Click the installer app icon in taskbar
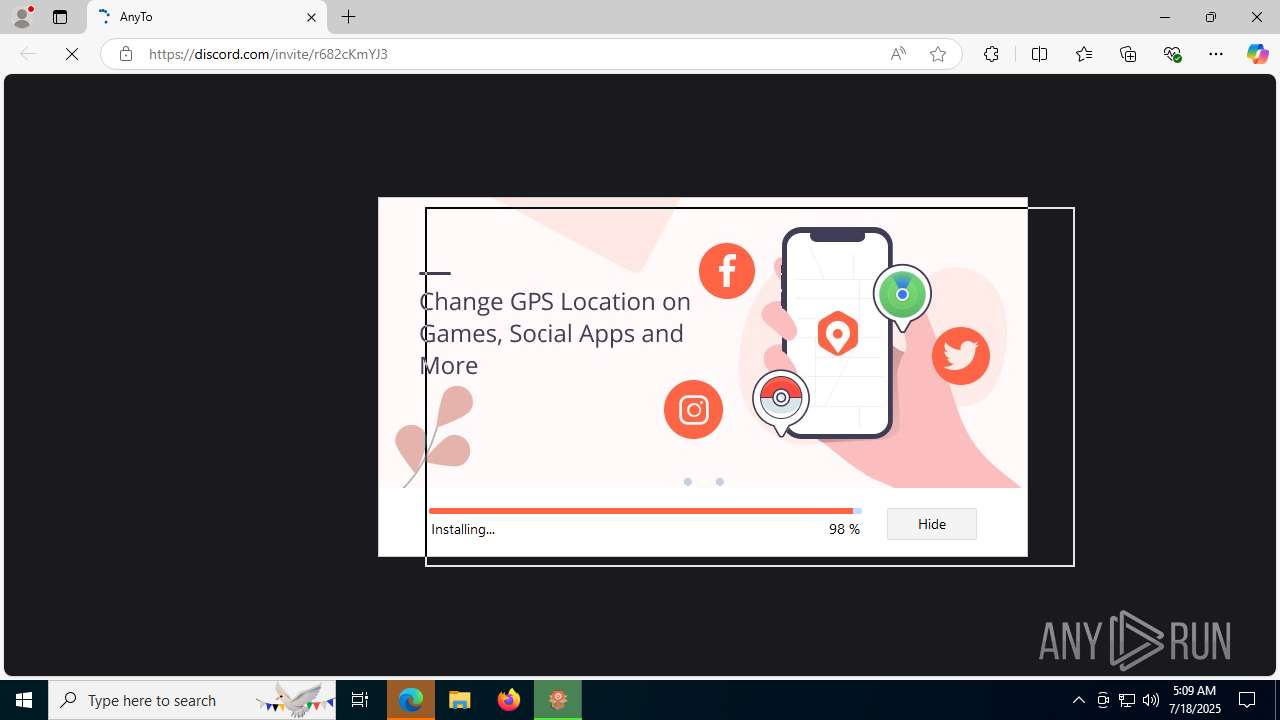This screenshot has height=720, width=1280. coord(558,700)
